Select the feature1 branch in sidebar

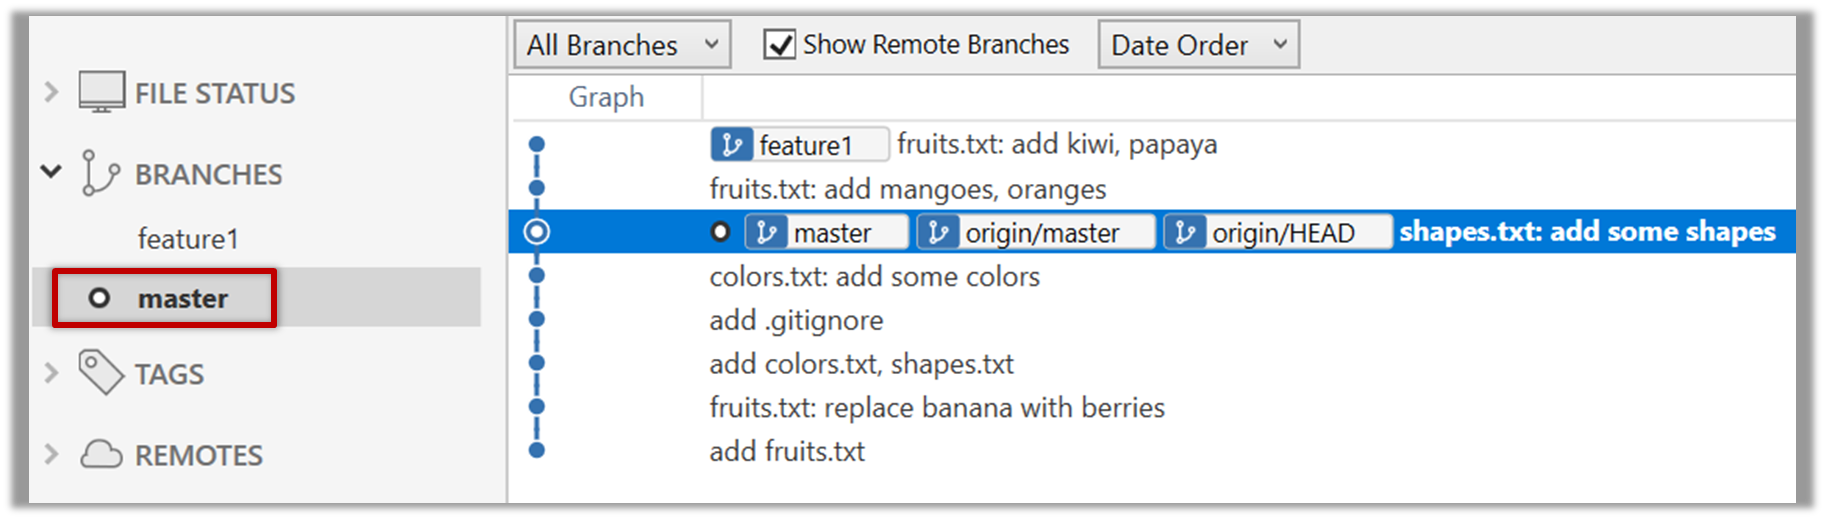[x=188, y=239]
